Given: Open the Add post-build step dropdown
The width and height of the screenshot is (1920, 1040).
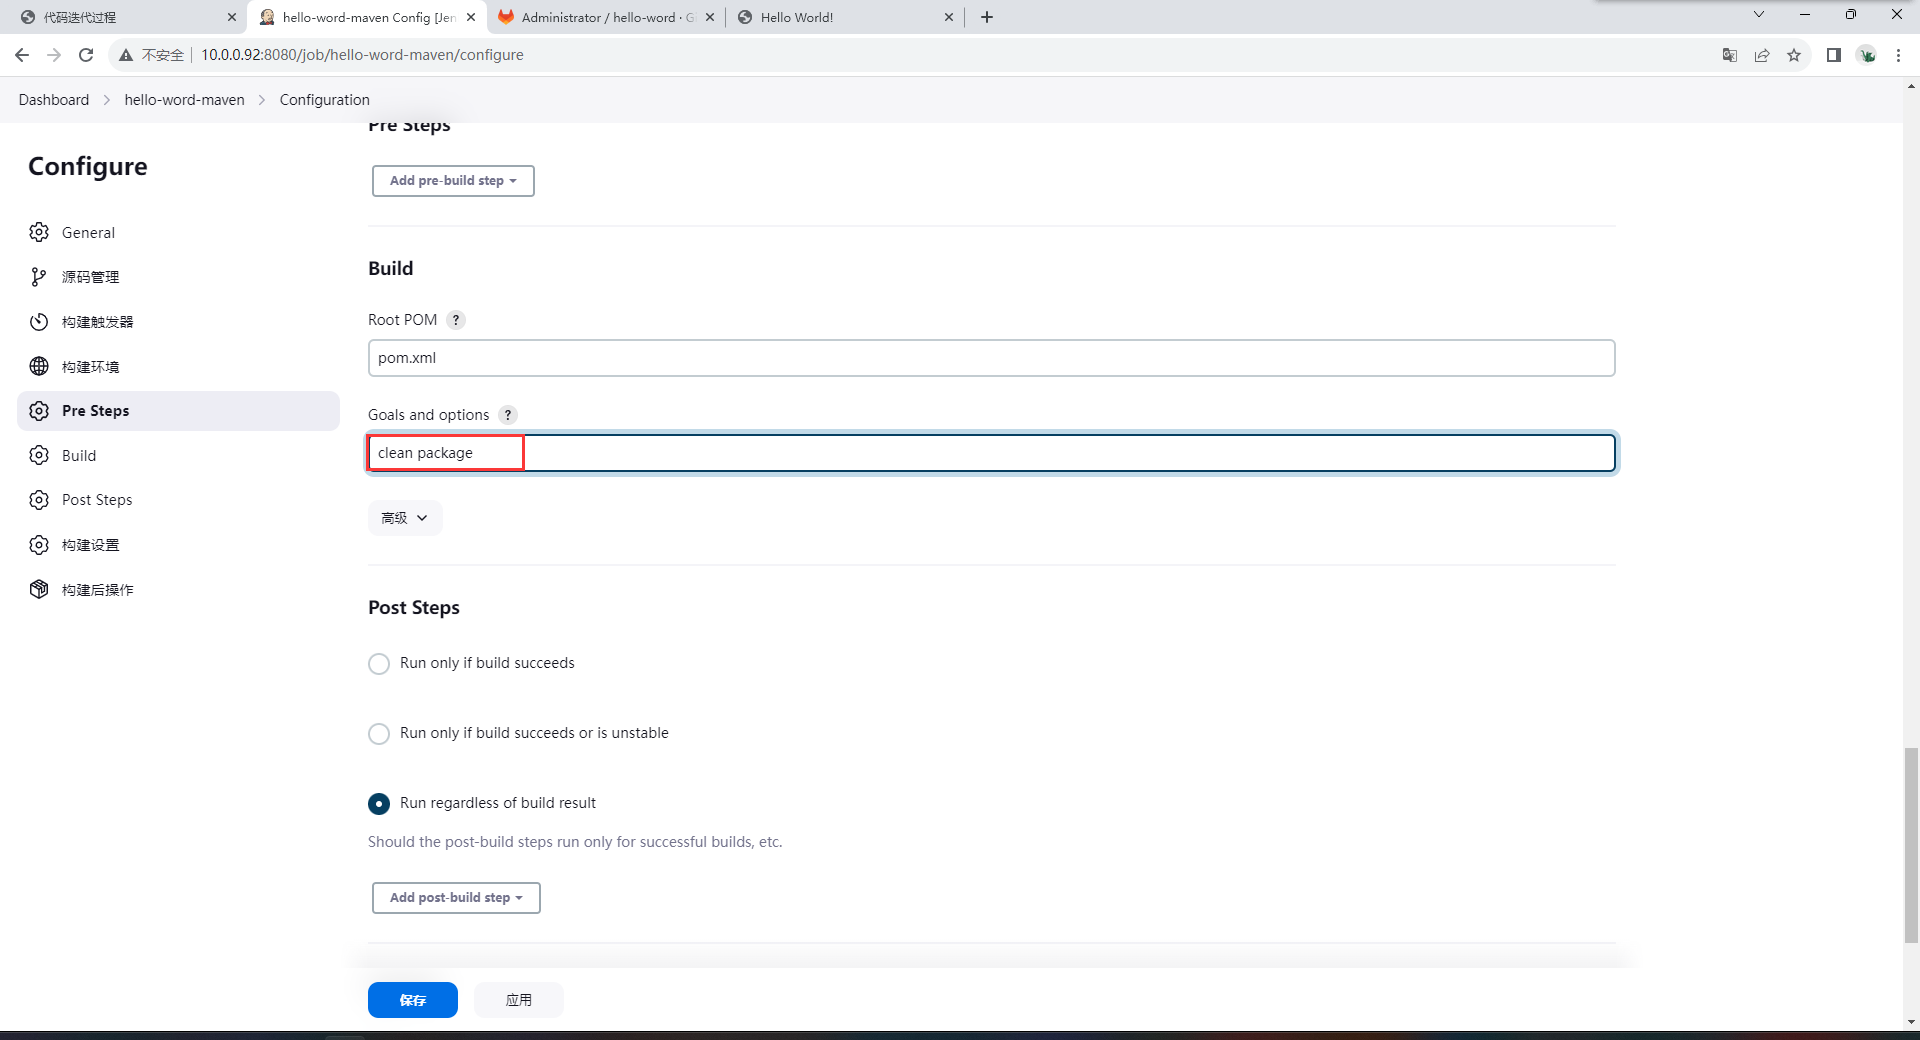Looking at the screenshot, I should tap(456, 898).
